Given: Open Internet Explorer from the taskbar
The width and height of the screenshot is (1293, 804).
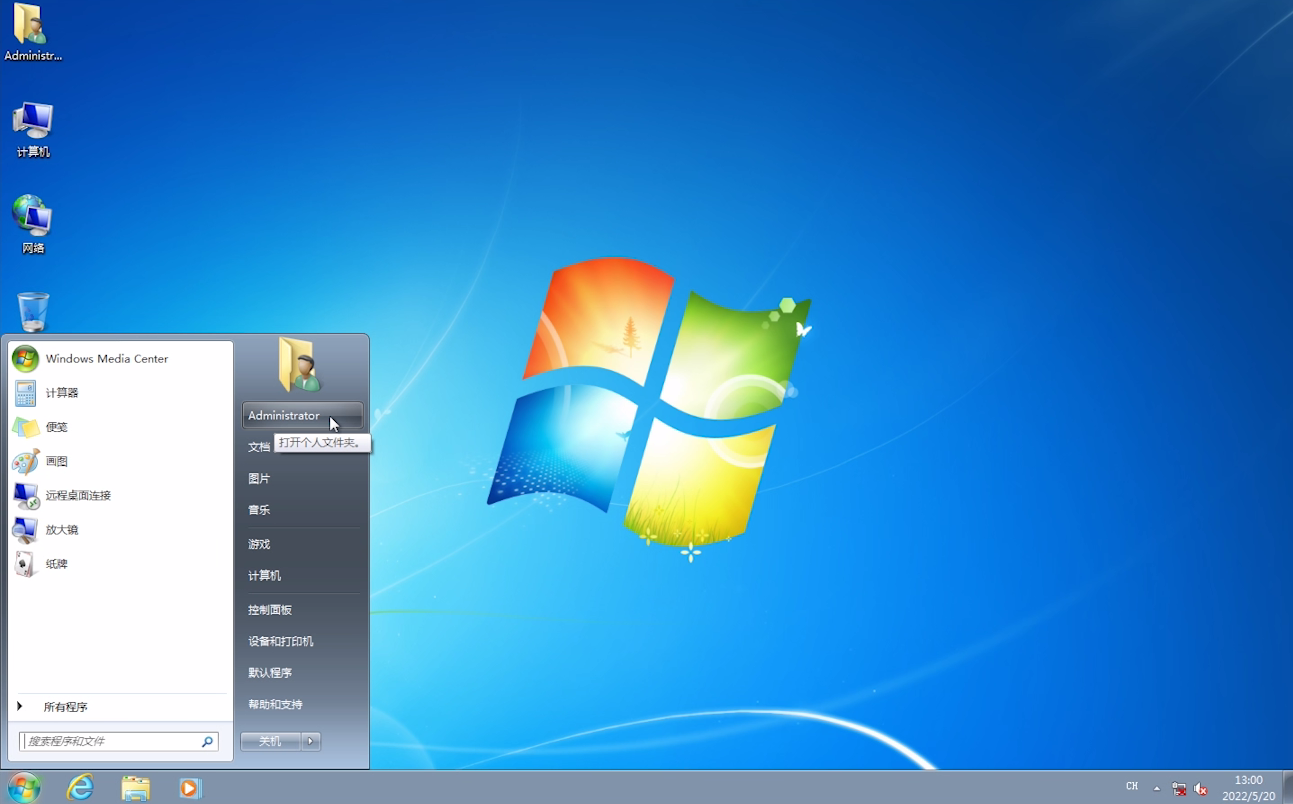Looking at the screenshot, I should click(80, 788).
